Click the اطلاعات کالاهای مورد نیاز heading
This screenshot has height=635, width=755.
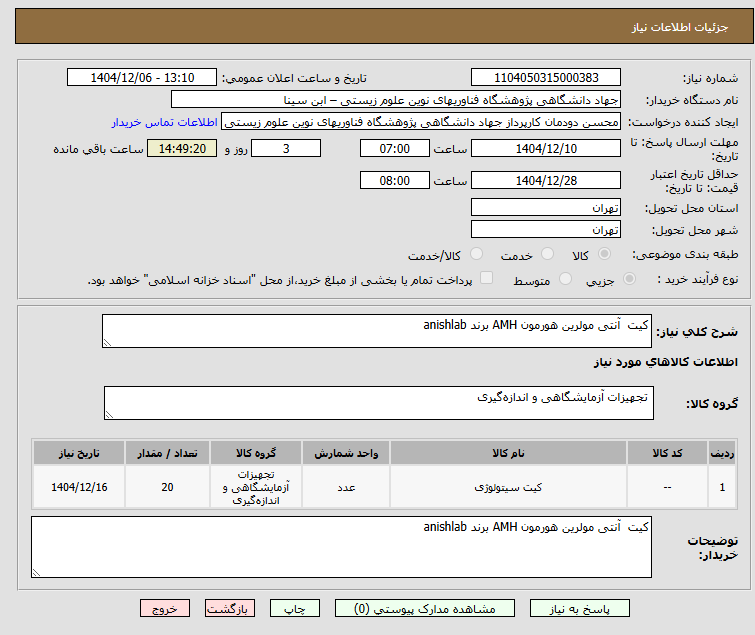[x=665, y=362]
